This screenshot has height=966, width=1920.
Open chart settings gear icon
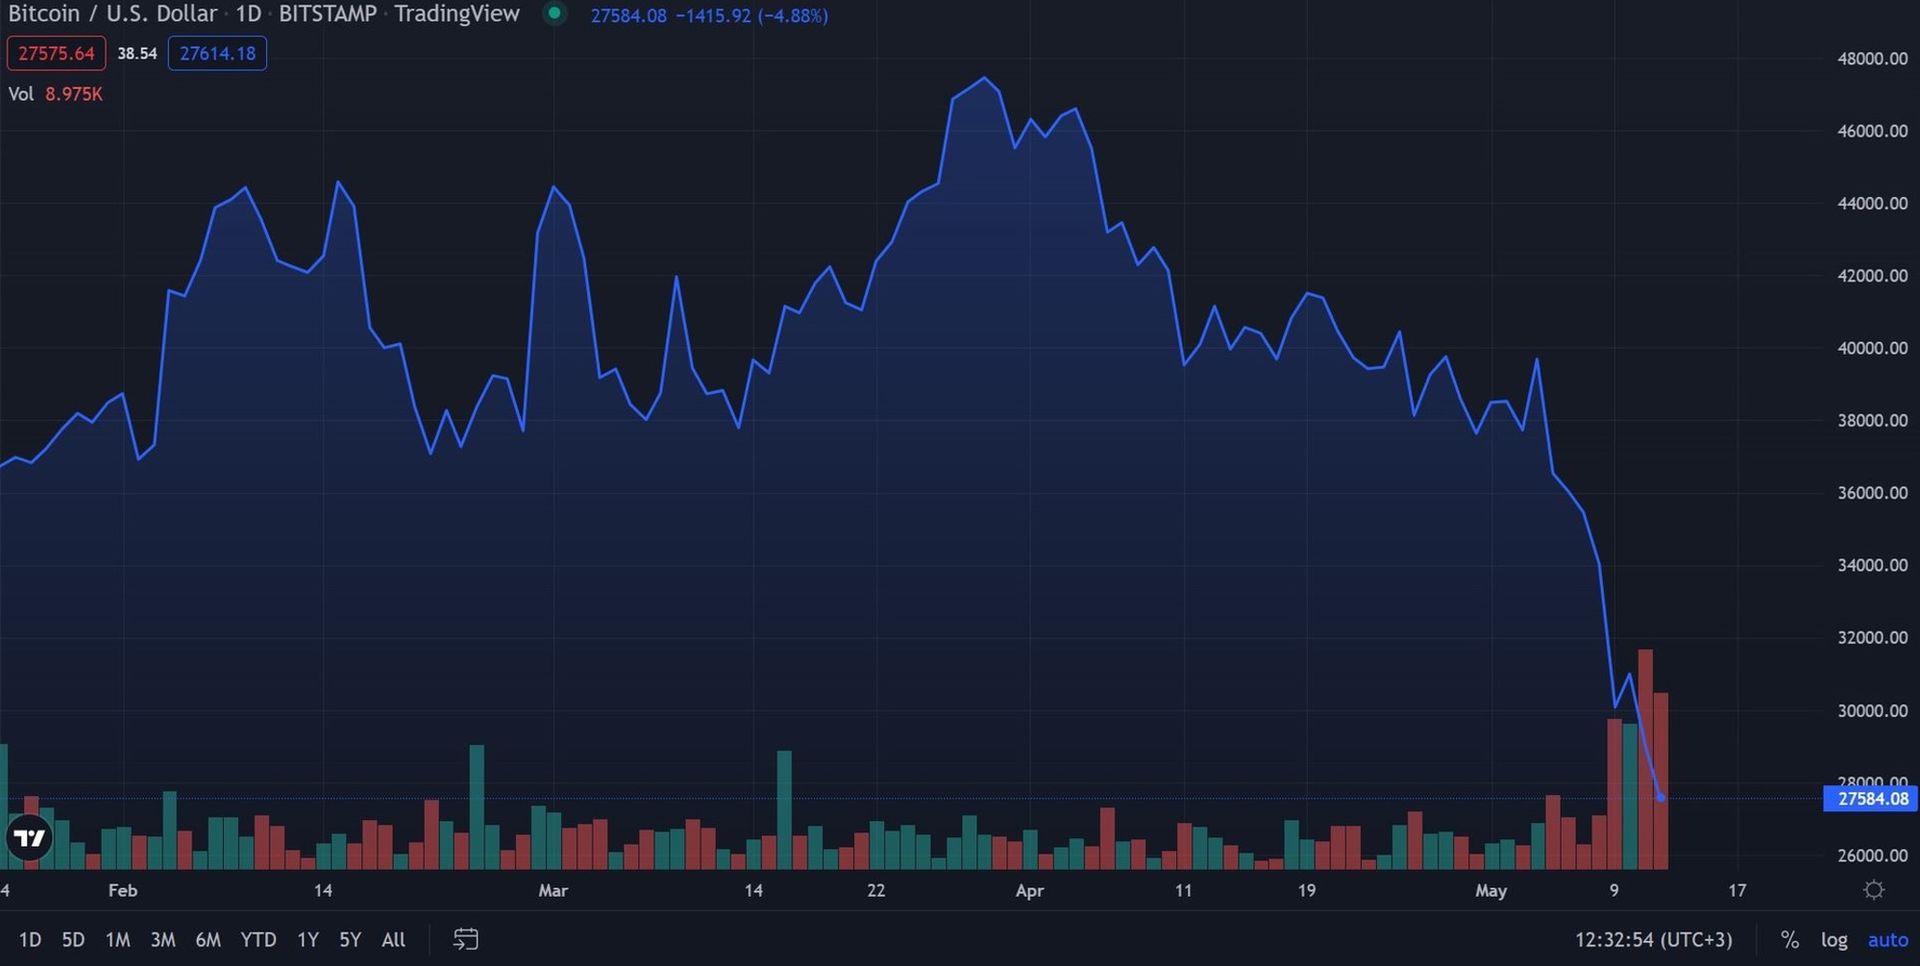click(1874, 890)
